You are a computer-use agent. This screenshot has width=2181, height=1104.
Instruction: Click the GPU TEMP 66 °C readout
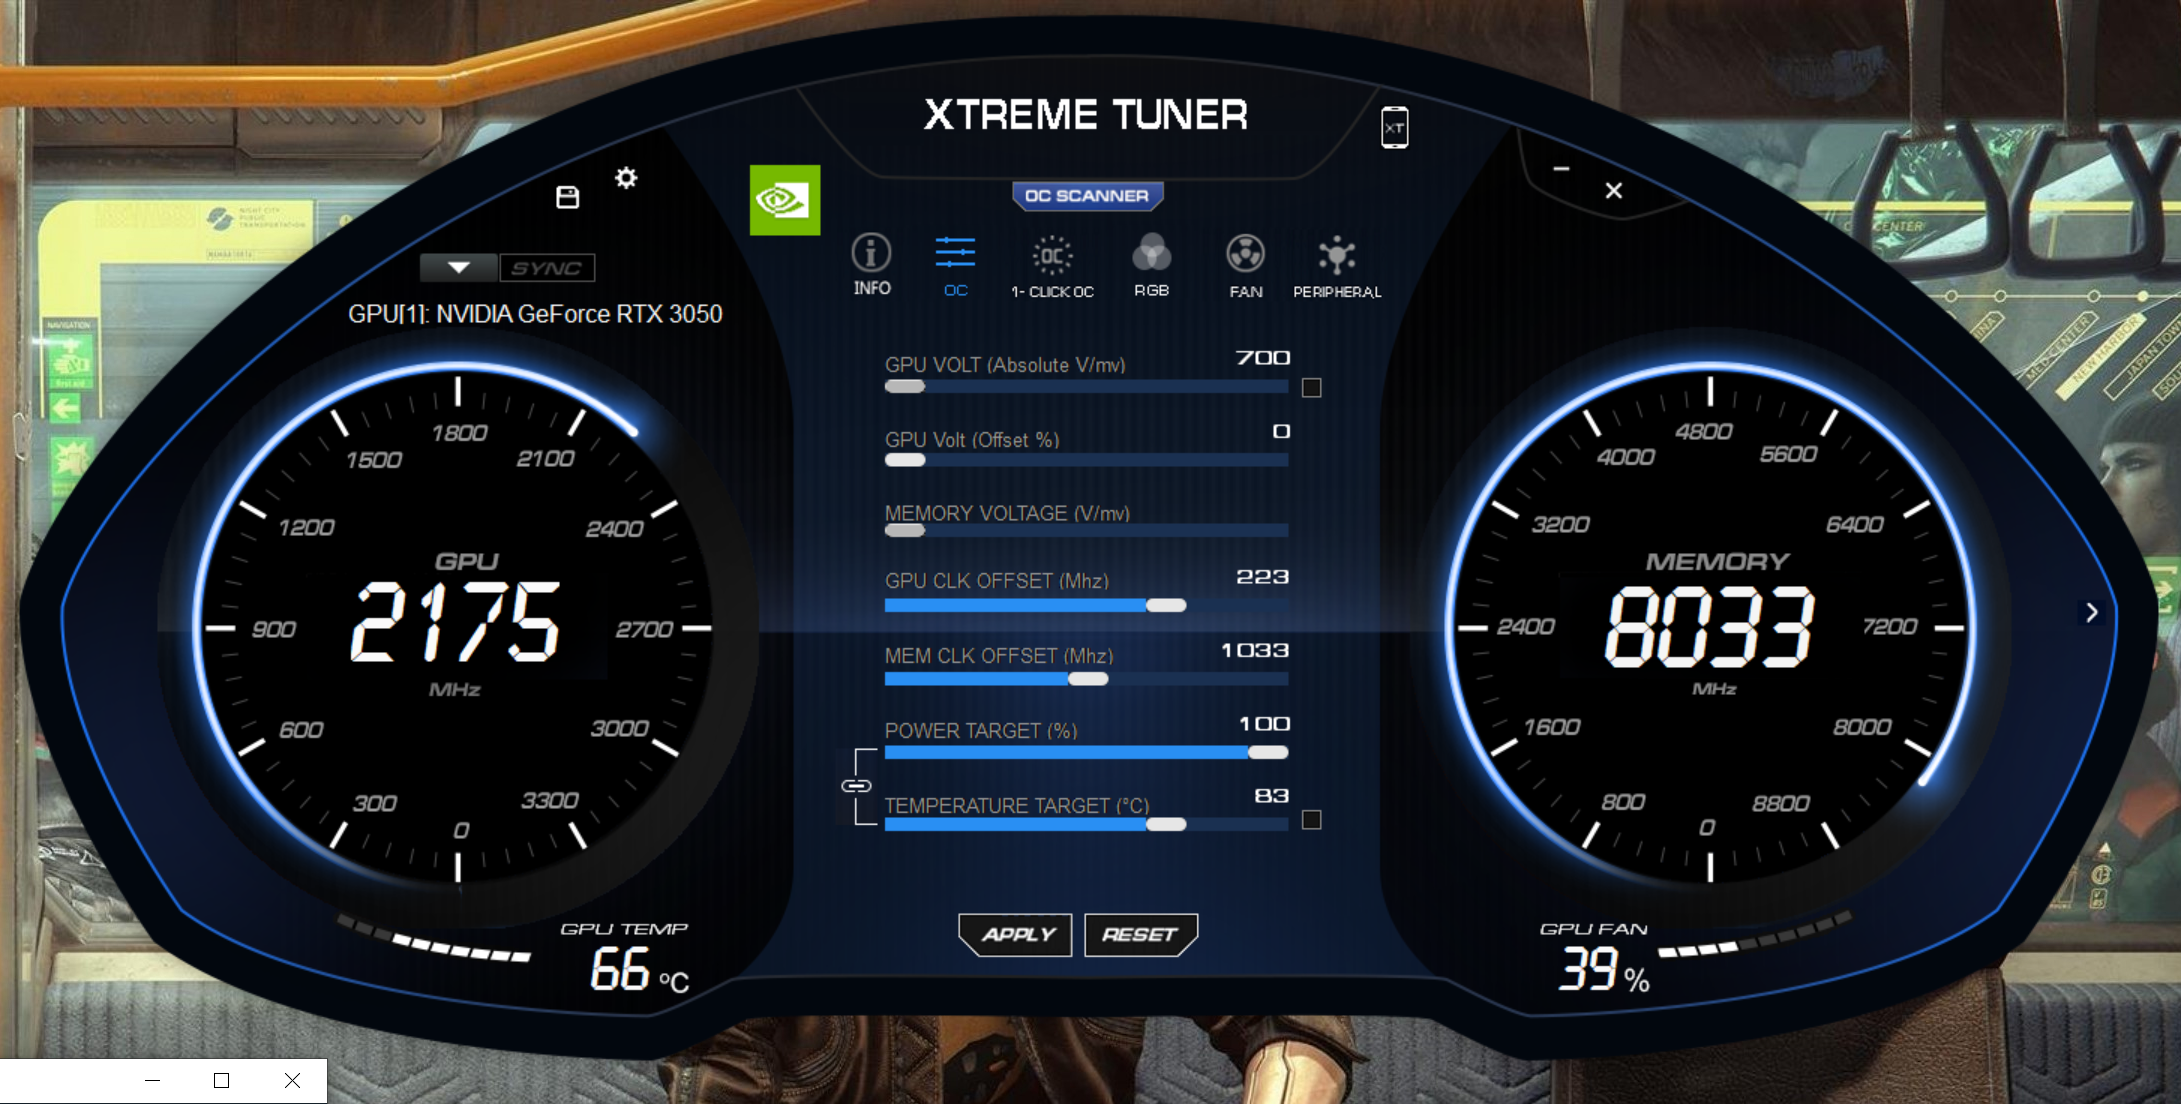click(x=639, y=969)
